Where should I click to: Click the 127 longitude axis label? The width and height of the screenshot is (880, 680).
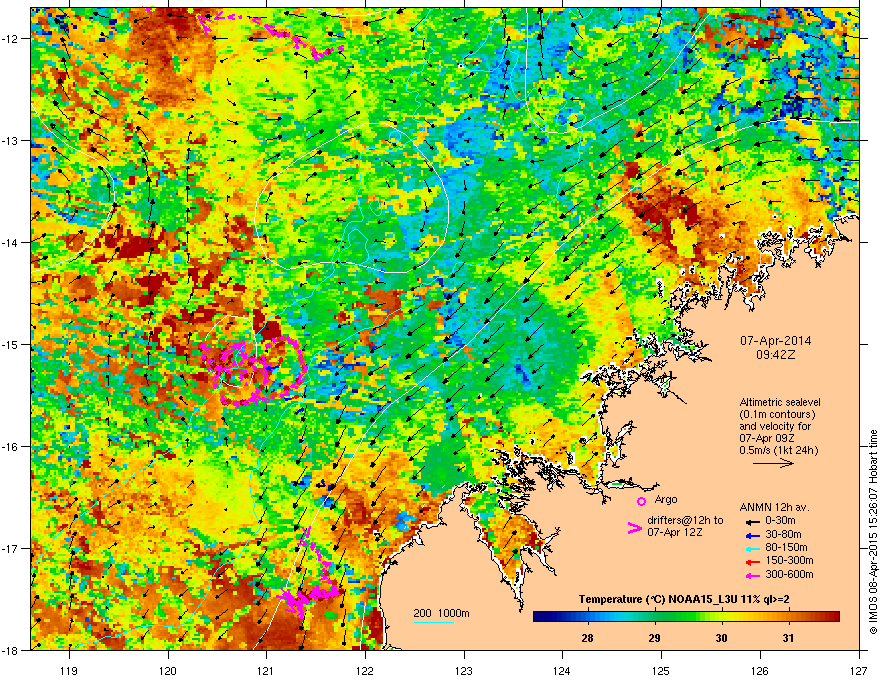click(859, 670)
